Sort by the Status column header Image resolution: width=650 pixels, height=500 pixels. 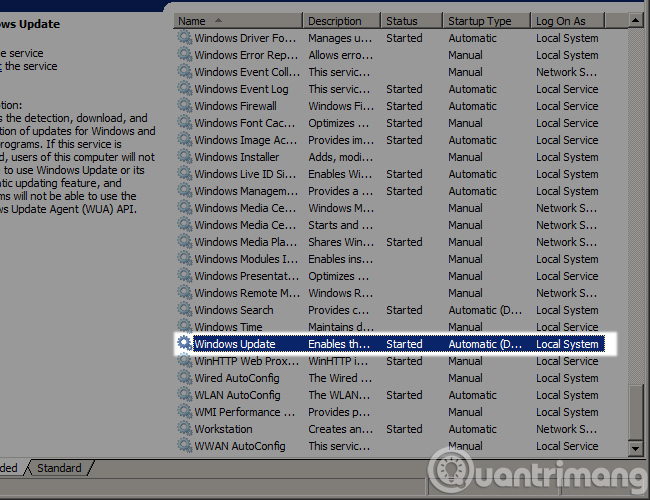click(412, 21)
